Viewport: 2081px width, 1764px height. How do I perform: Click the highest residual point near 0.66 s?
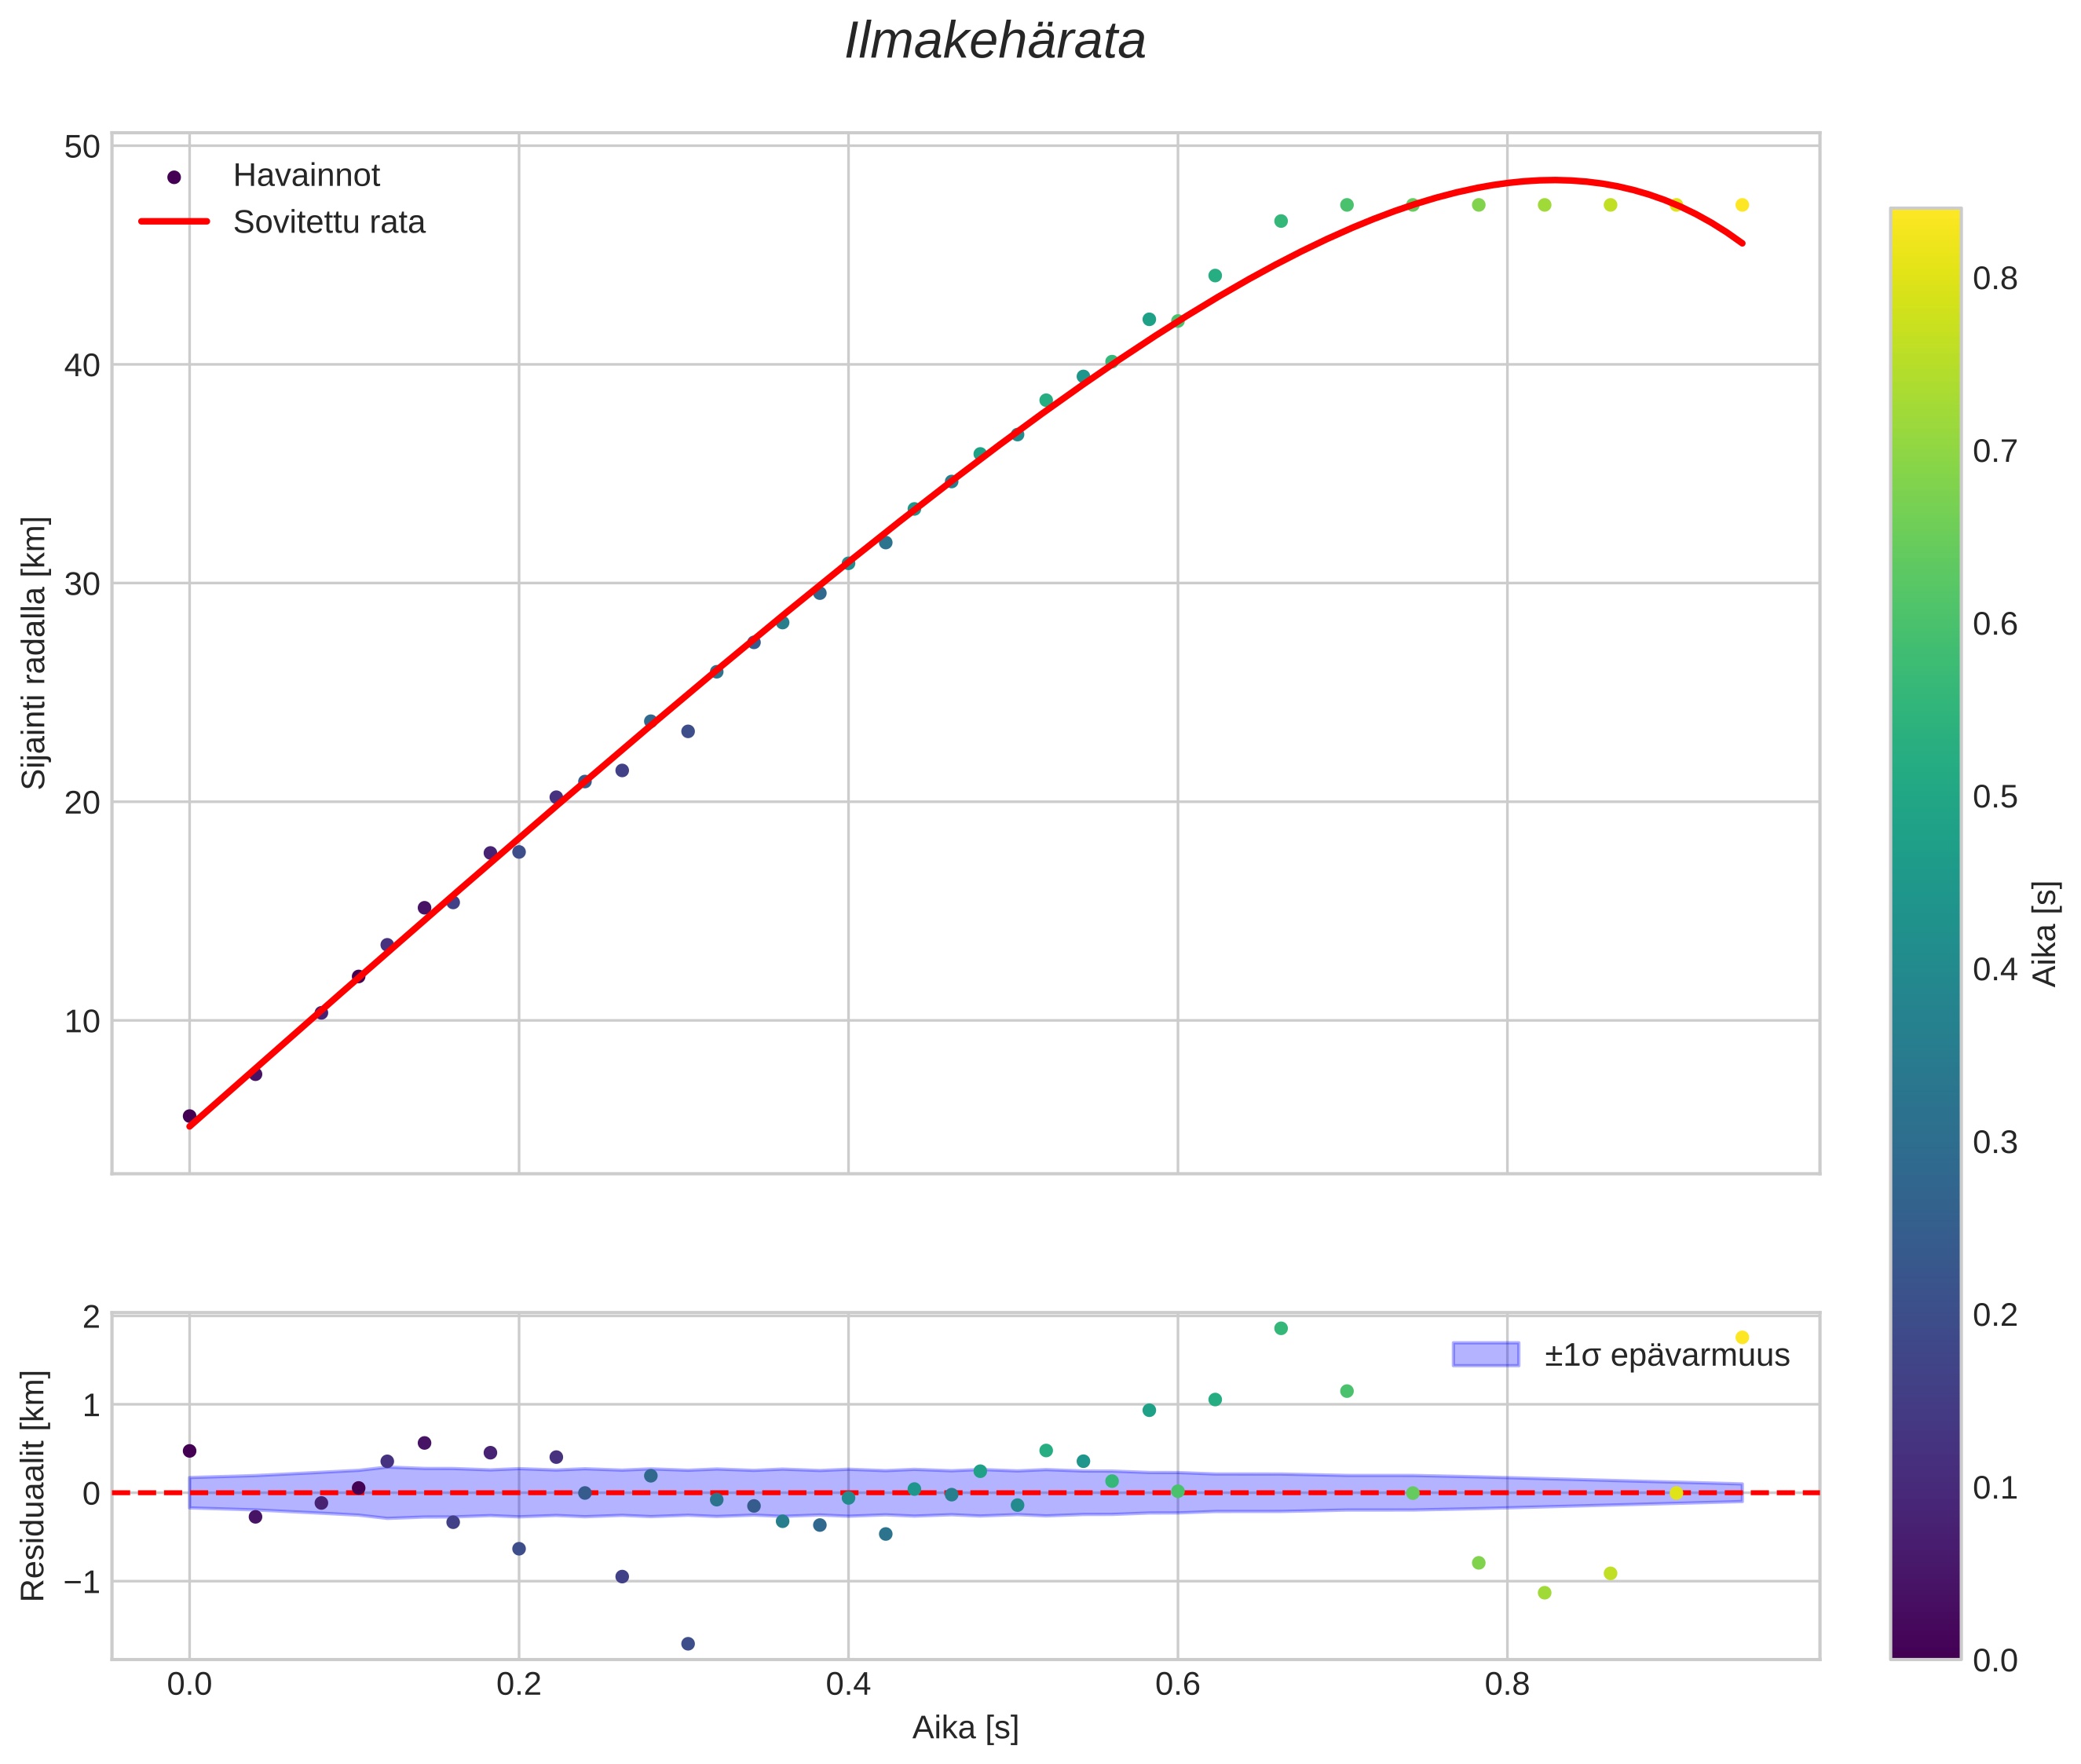(x=1281, y=1328)
